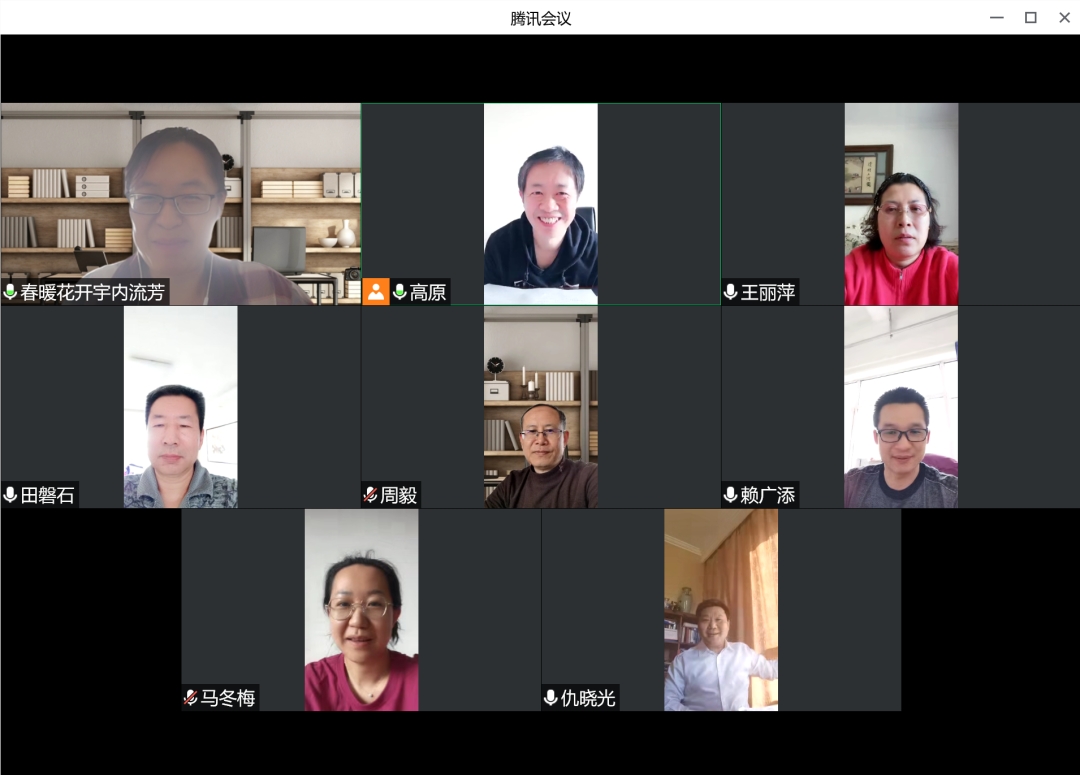The width and height of the screenshot is (1080, 775).
Task: Click the muted microphone icon beside 周毅
Action: click(x=371, y=495)
